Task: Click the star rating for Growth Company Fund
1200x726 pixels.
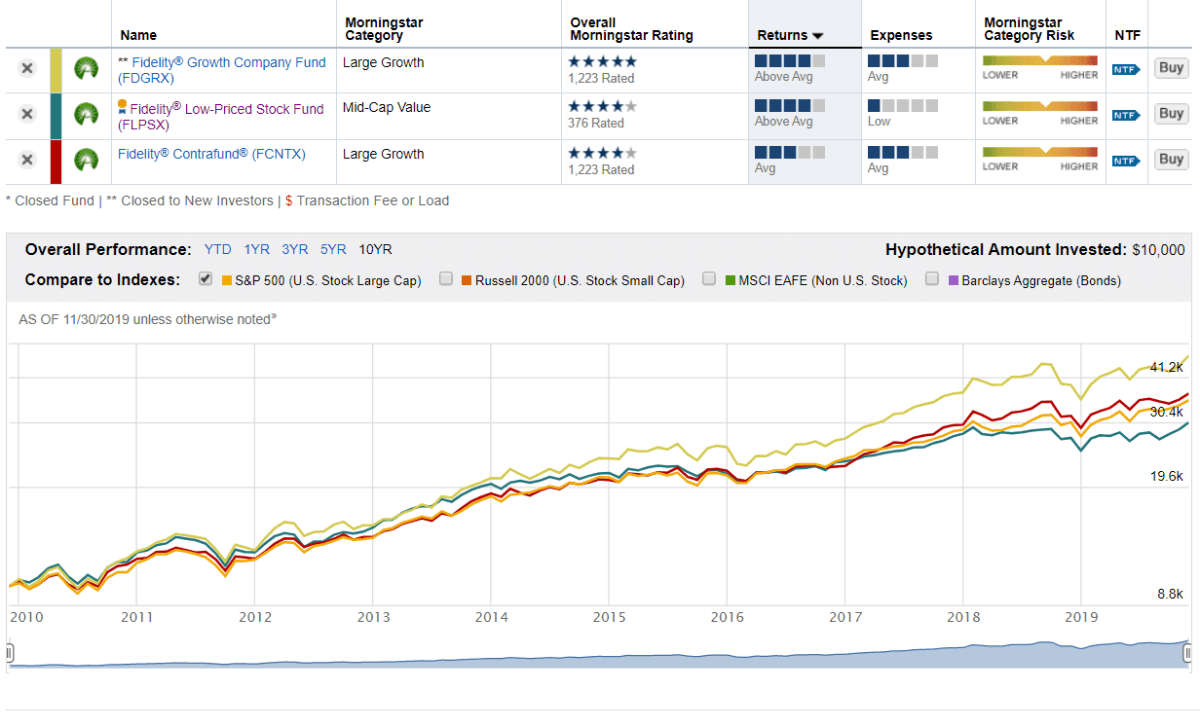Action: point(602,62)
